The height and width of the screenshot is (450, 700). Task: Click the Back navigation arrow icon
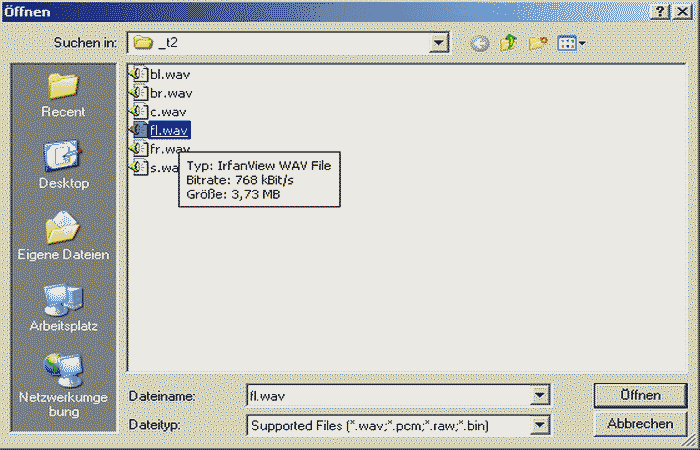click(480, 43)
